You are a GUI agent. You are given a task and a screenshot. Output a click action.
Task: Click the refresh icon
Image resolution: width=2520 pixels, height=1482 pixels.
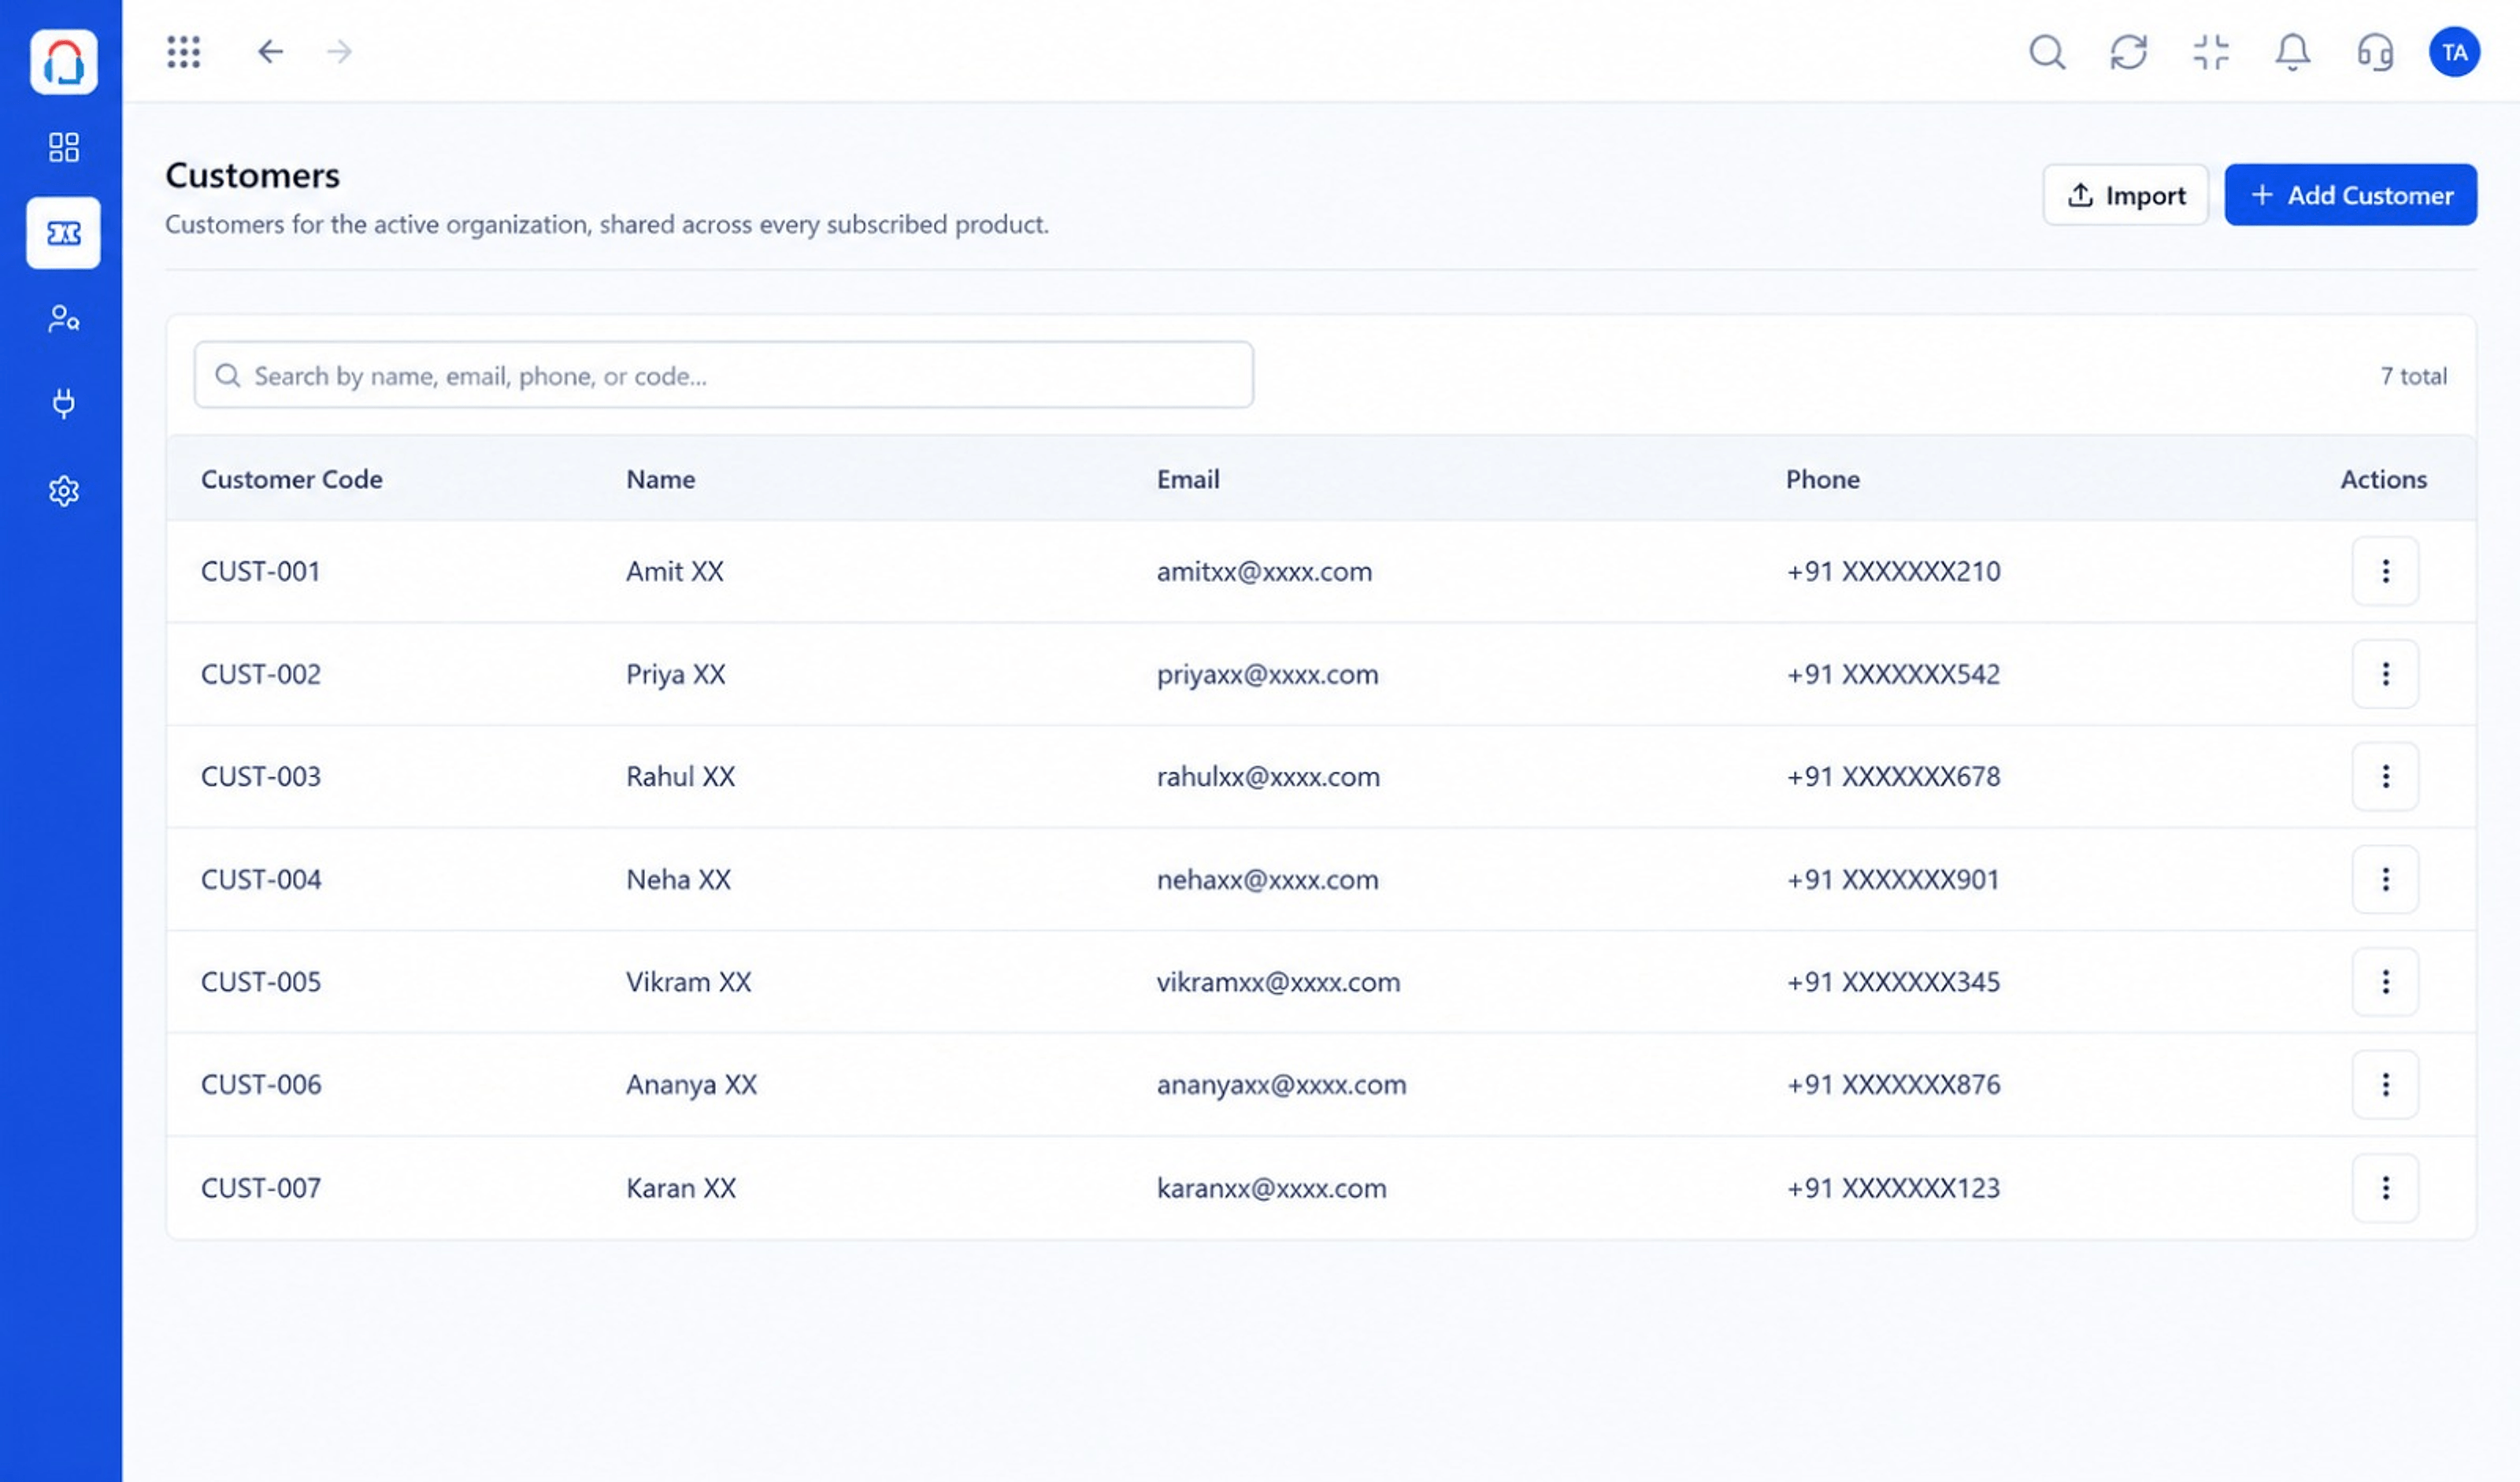pos(2129,52)
